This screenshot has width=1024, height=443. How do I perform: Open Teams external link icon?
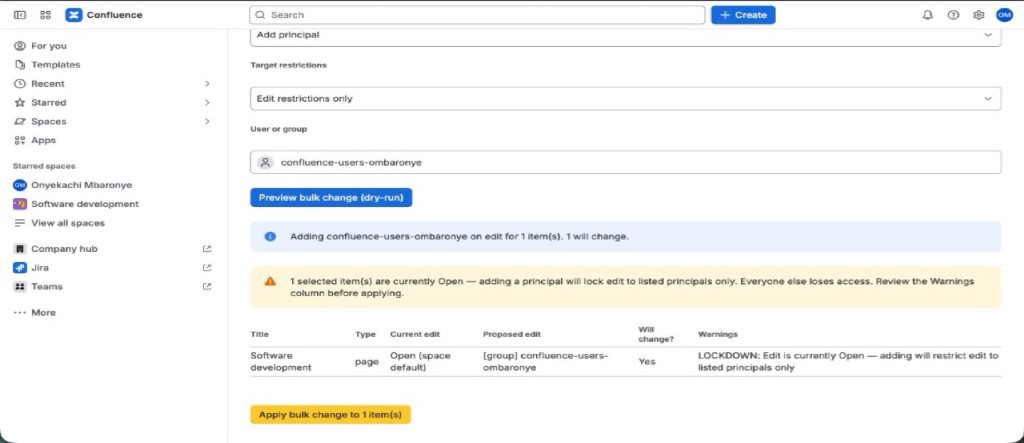pos(207,287)
